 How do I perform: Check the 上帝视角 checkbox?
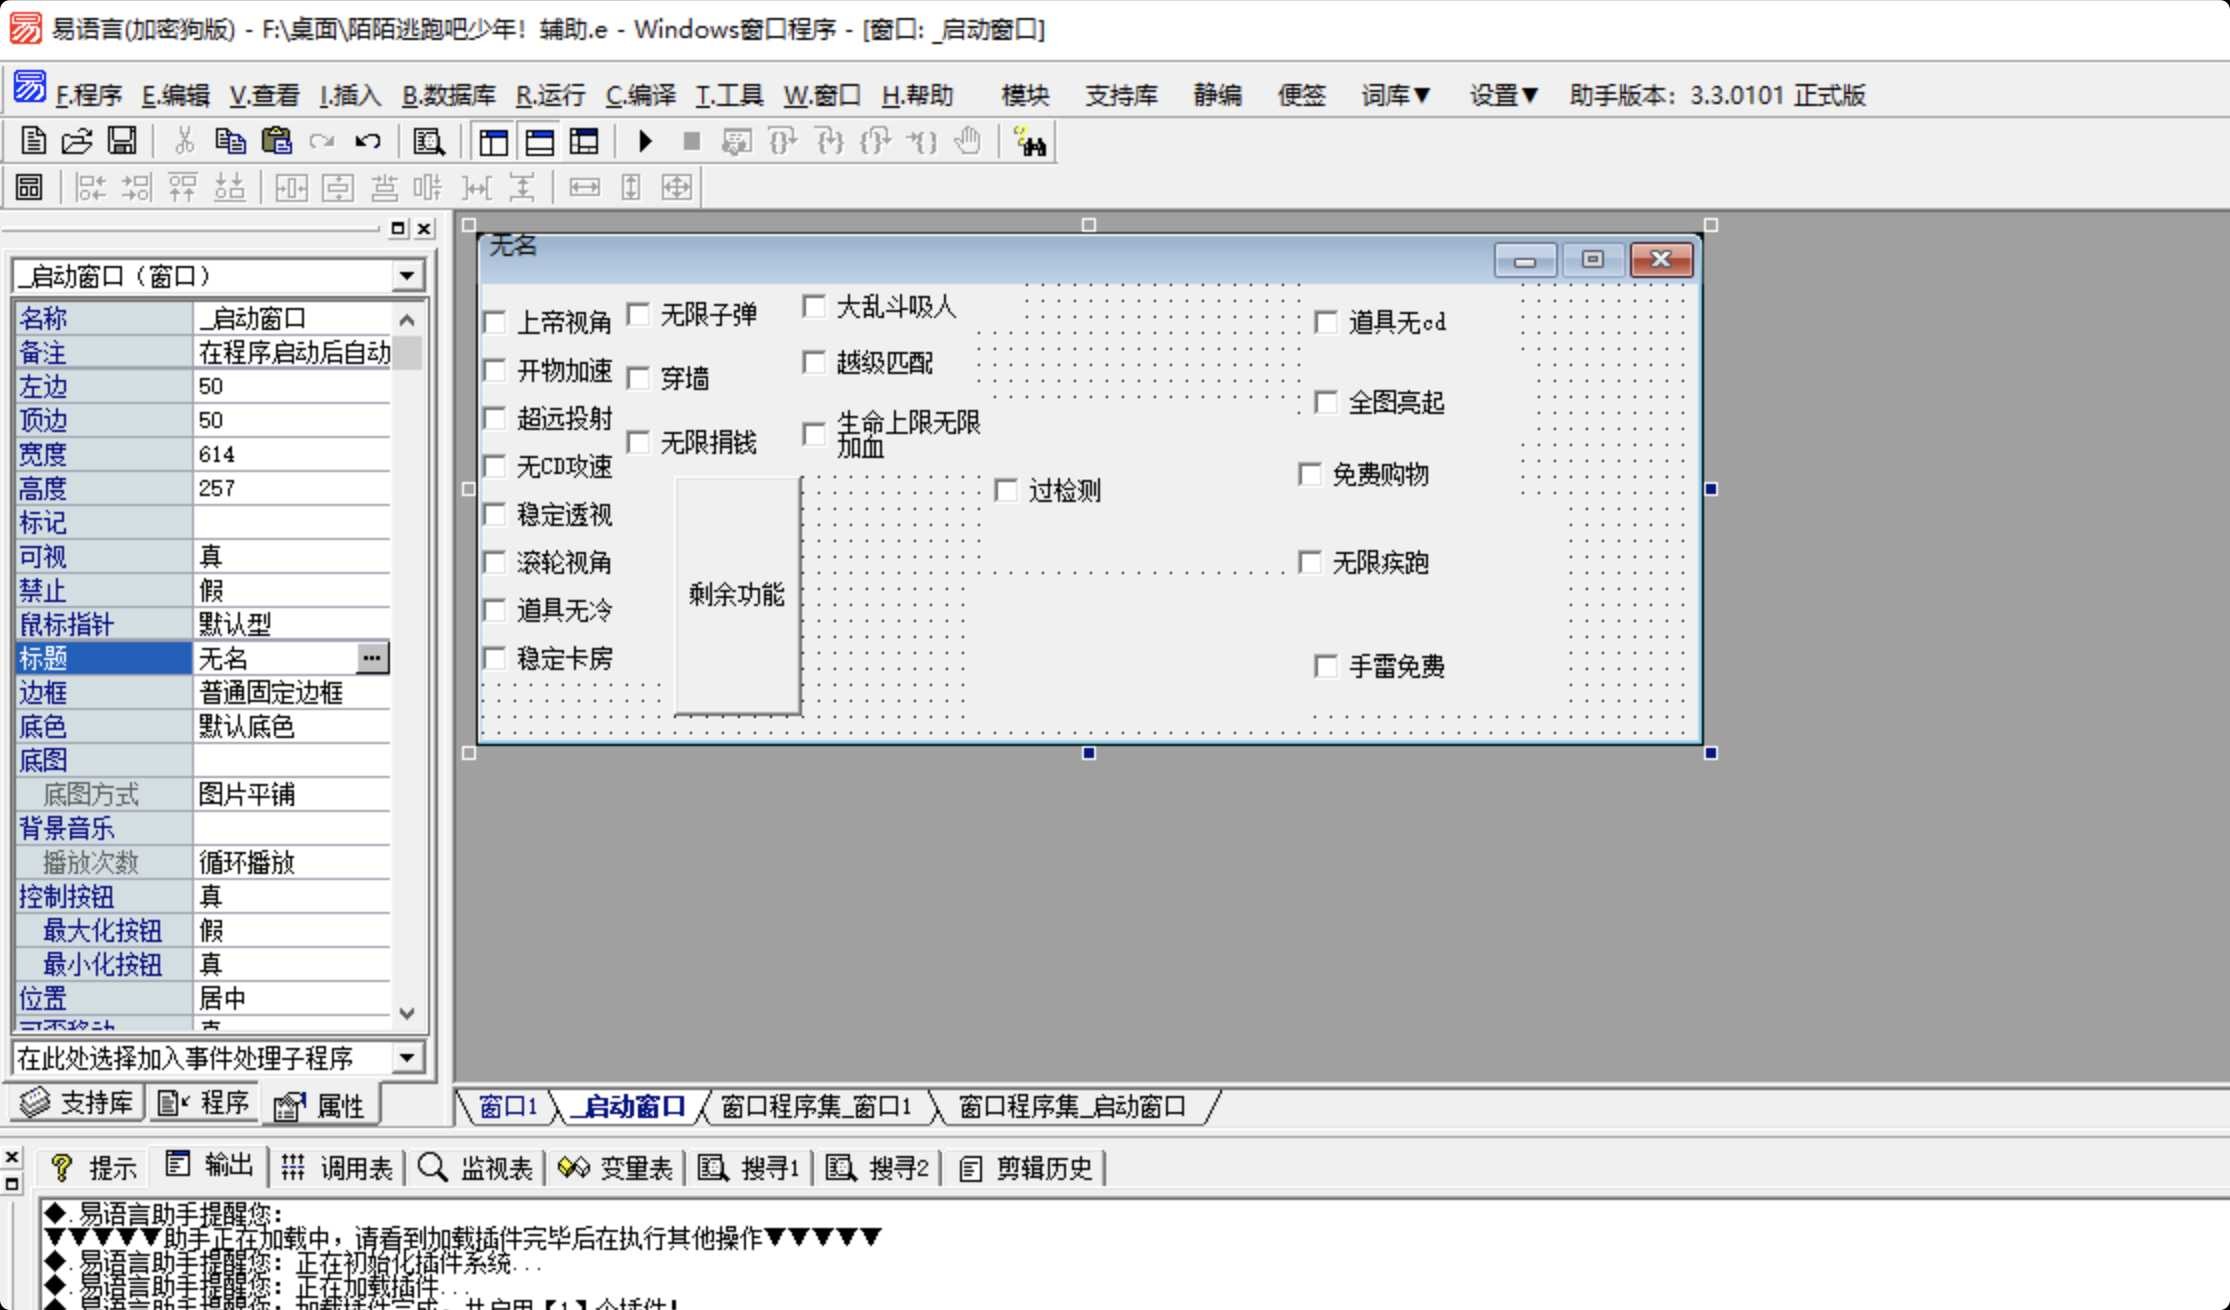(495, 322)
